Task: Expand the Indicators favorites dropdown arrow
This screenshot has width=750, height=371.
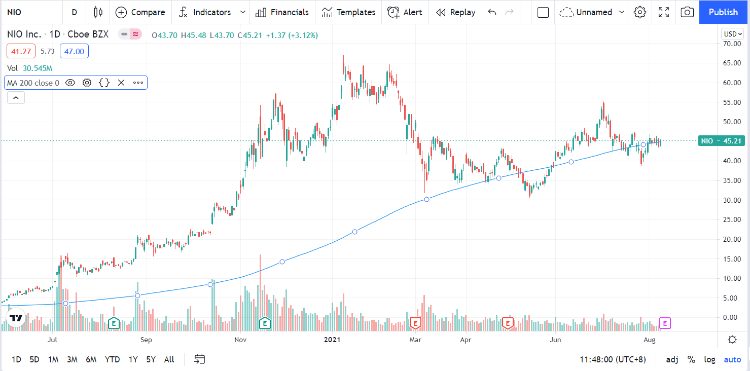Action: point(243,12)
